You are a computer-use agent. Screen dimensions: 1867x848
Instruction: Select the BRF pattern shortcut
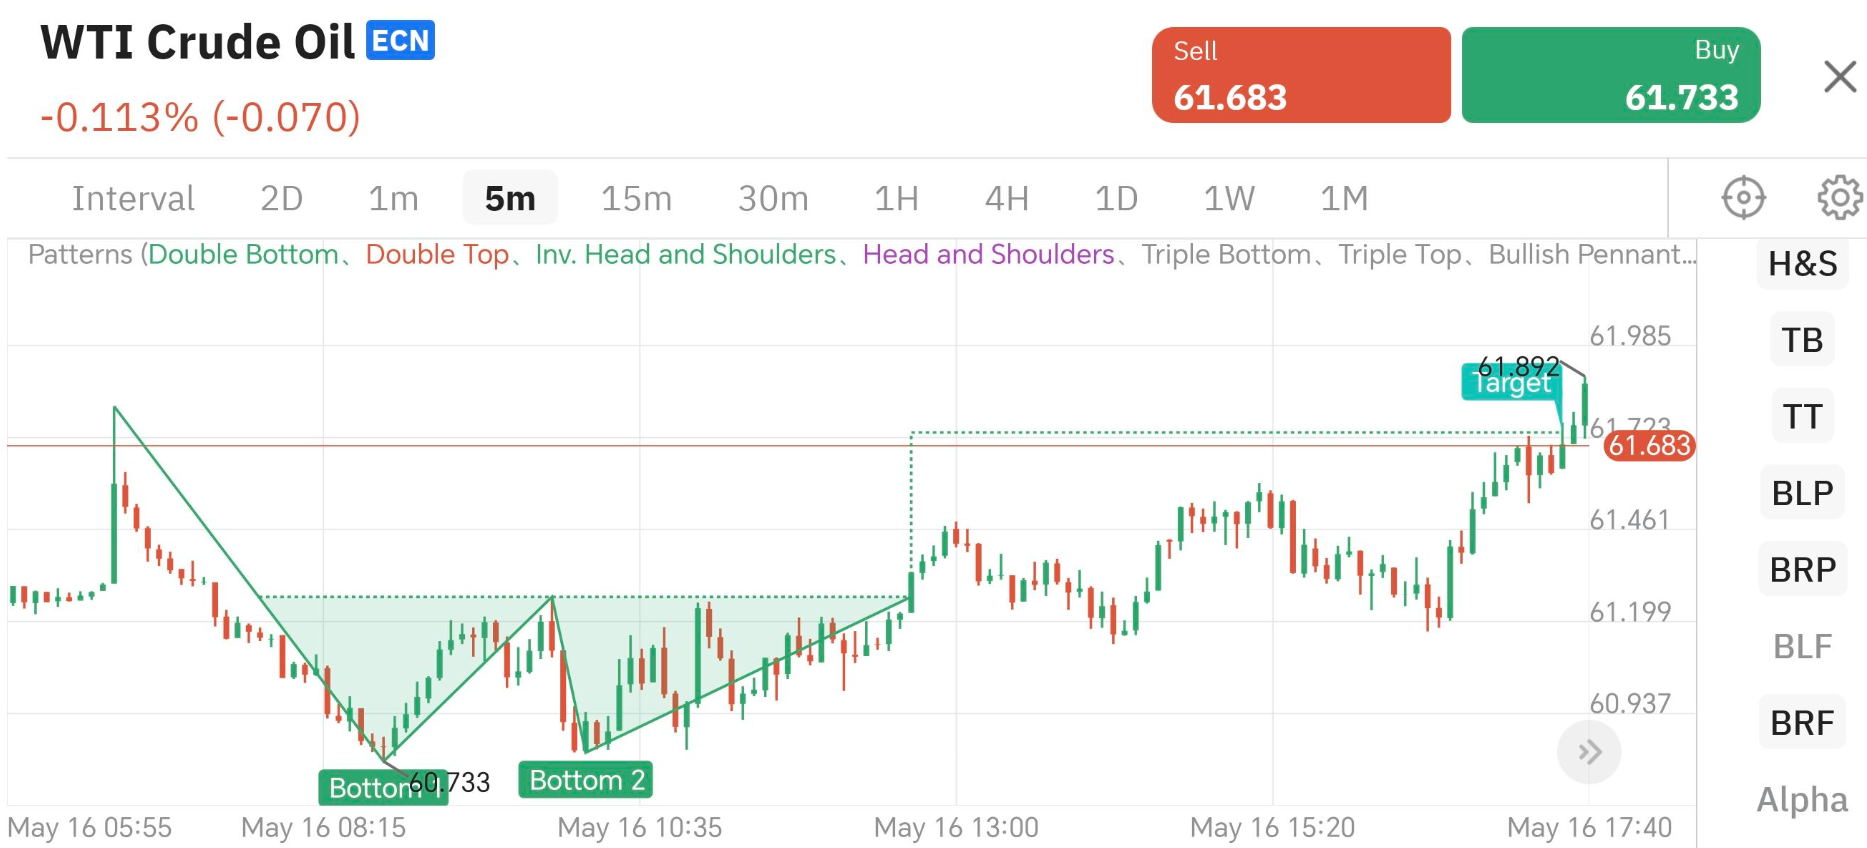click(1801, 723)
